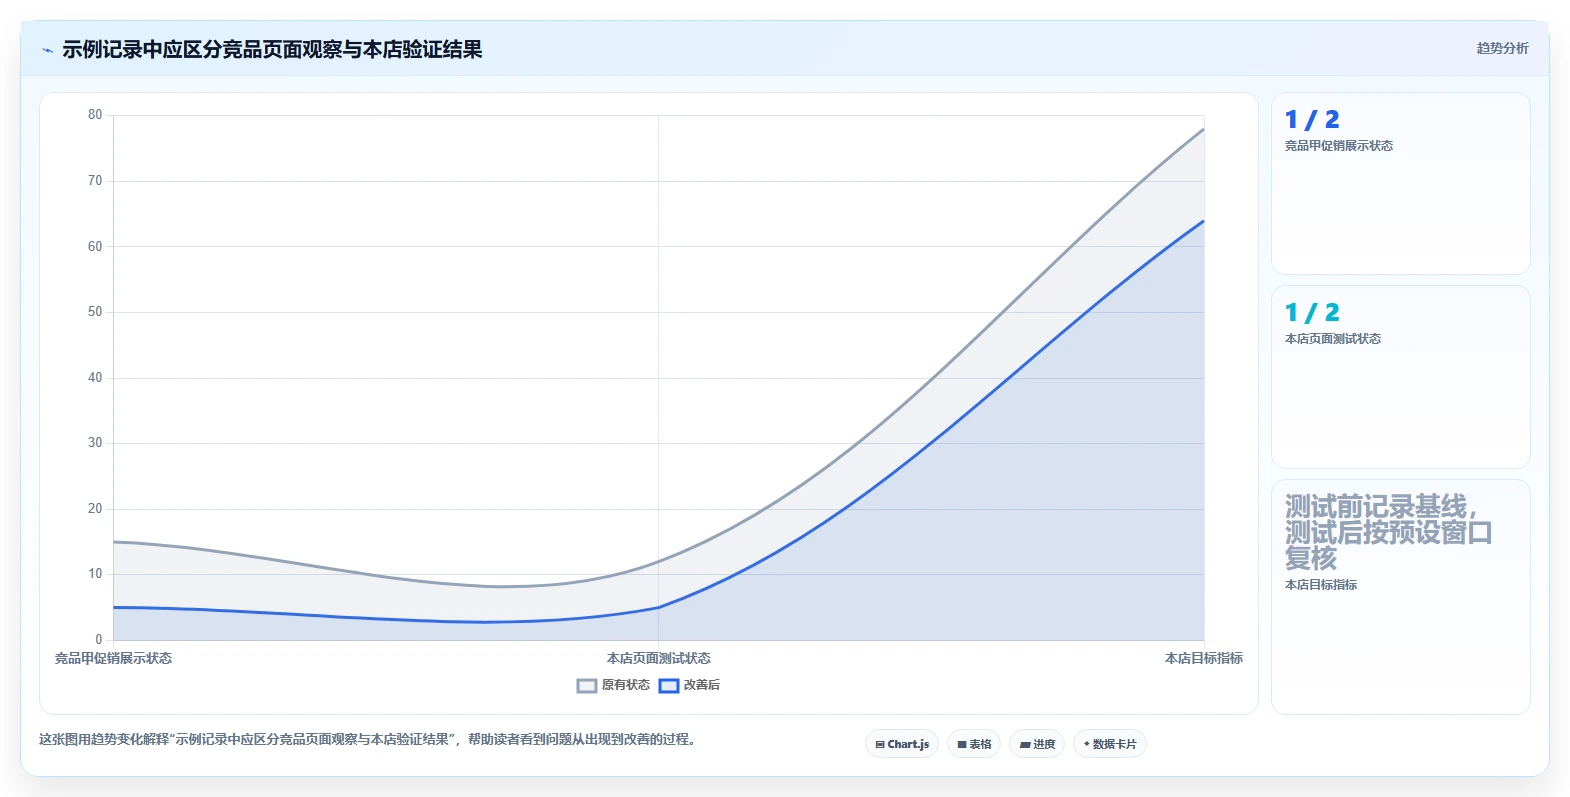Click the 竞品甲促销展示状态 axis label
The image size is (1570, 797).
coord(113,658)
